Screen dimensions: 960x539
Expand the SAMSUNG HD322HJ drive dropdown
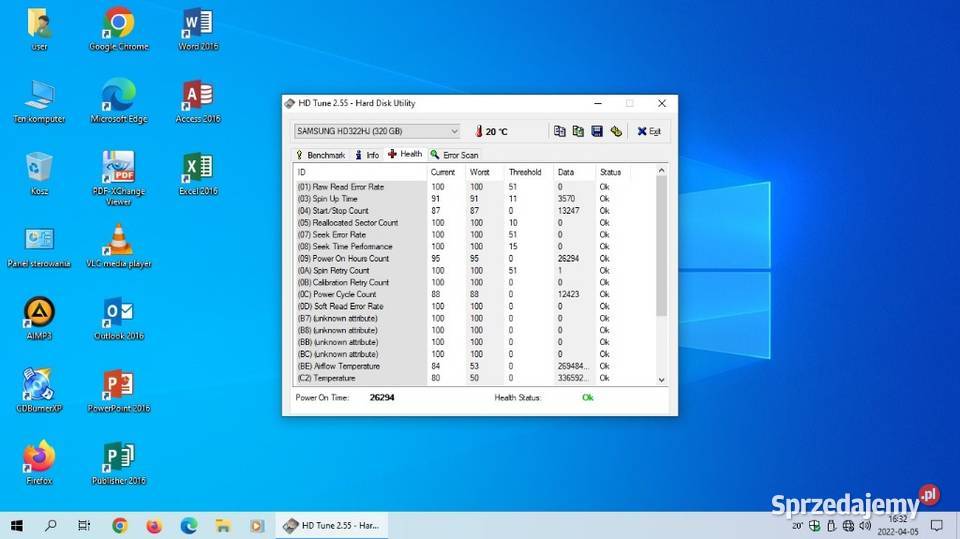click(454, 131)
